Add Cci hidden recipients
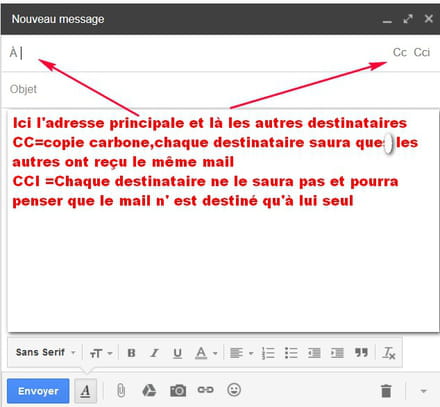Viewport: 440px width, 407px height. [x=422, y=52]
